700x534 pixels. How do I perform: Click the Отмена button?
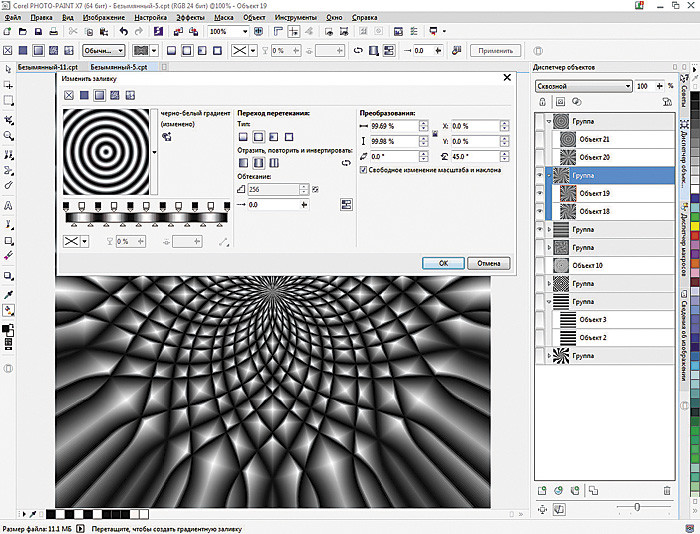(x=488, y=263)
